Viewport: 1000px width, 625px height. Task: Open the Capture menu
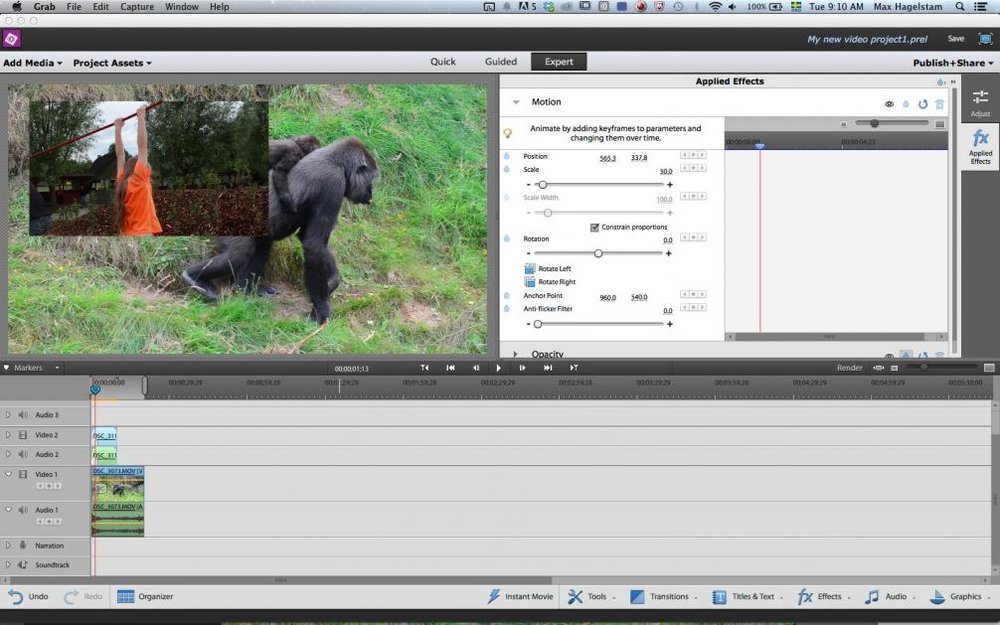point(135,7)
